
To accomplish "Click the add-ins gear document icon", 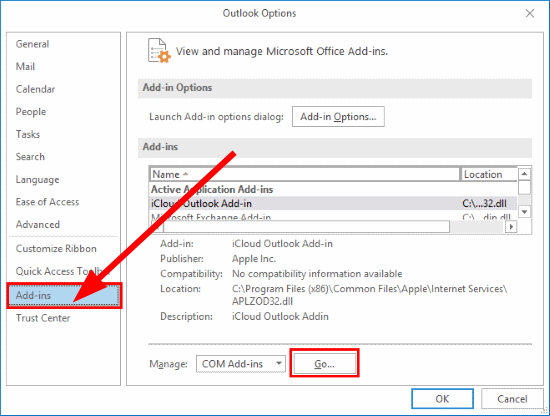I will 159,51.
